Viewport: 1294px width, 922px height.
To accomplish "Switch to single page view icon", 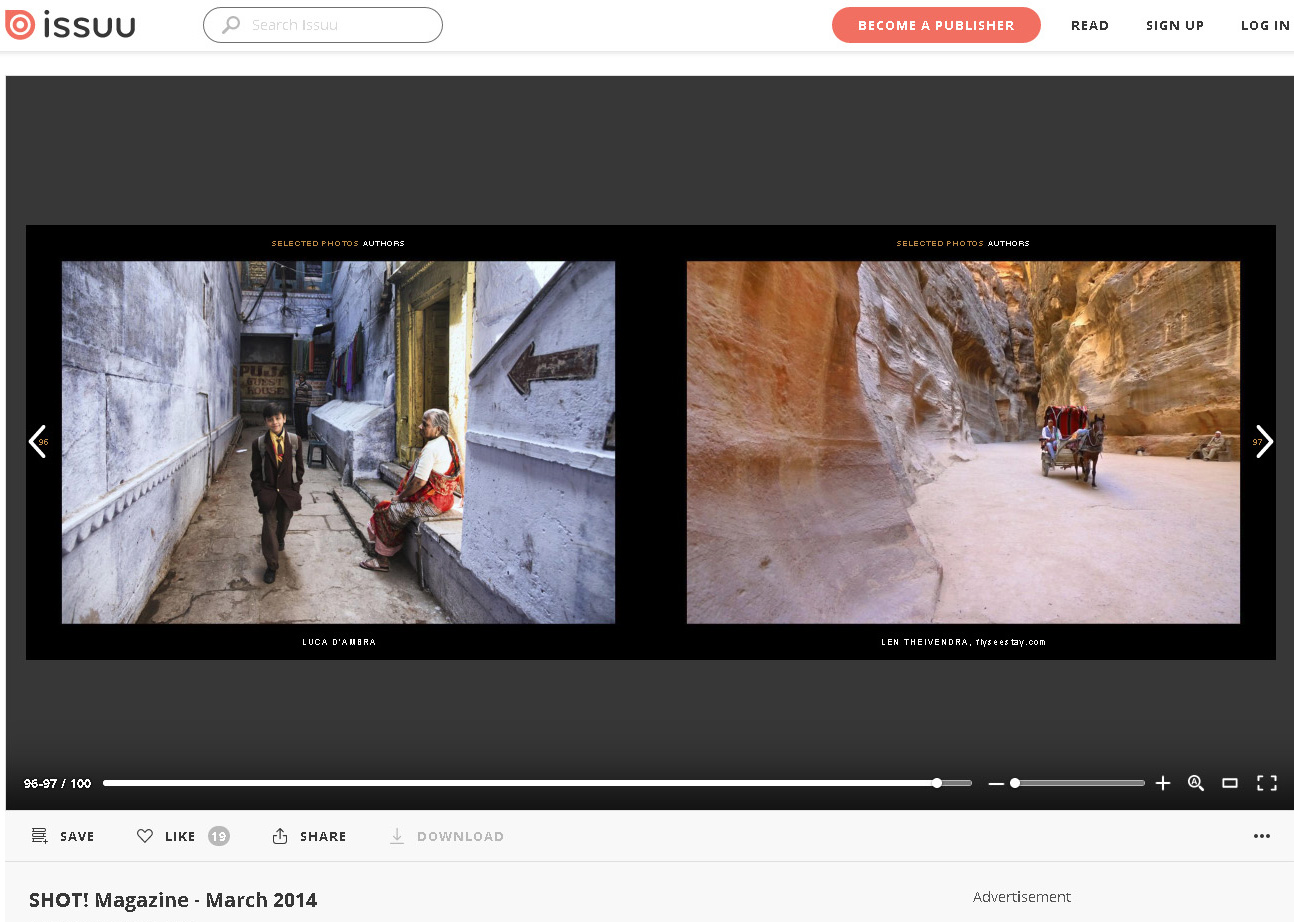I will [1230, 784].
